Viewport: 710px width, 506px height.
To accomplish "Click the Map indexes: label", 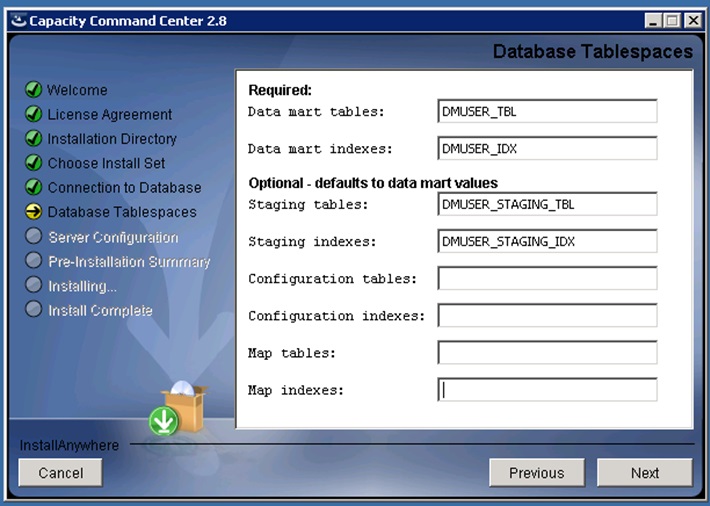I will click(296, 390).
